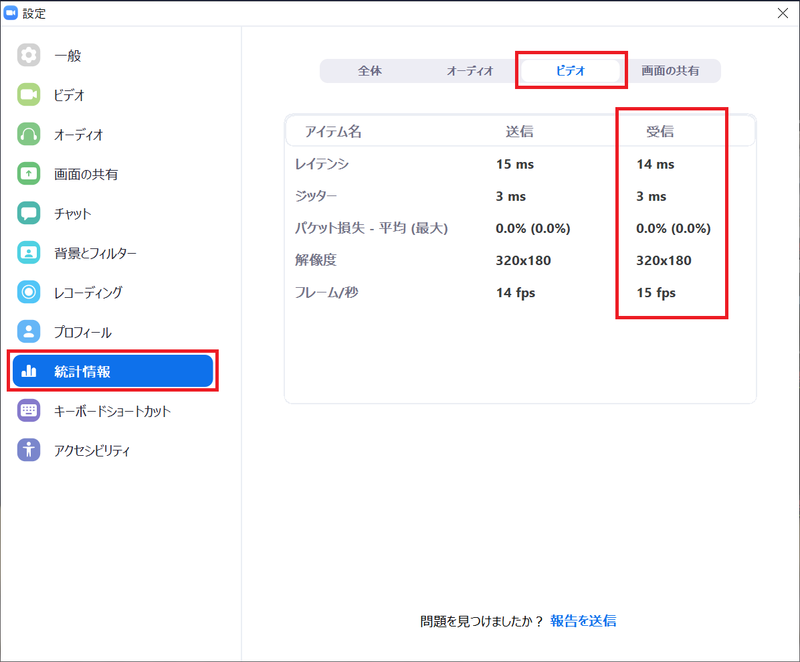This screenshot has height=662, width=800.
Task: Click the Keyboard Shortcuts (キーボードショートカット) icon
Action: tap(29, 411)
